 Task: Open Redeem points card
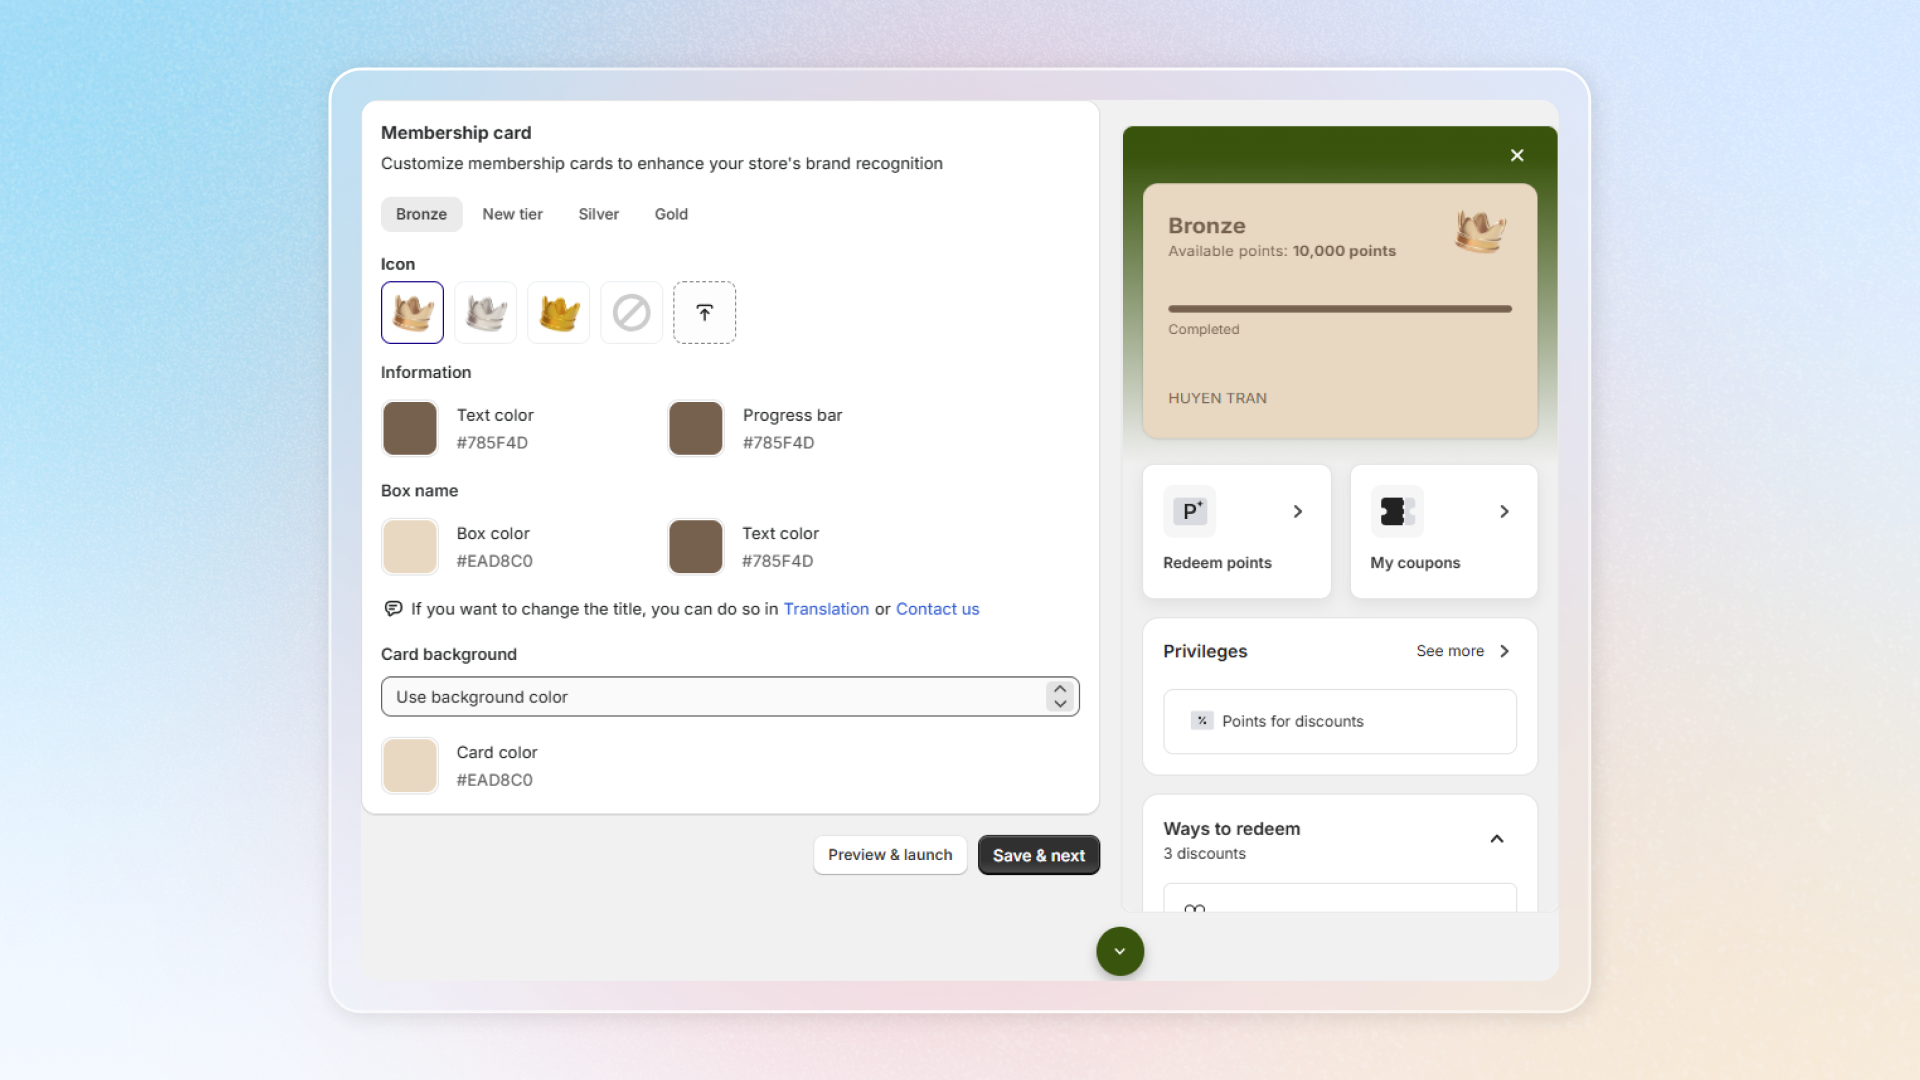[x=1236, y=531]
